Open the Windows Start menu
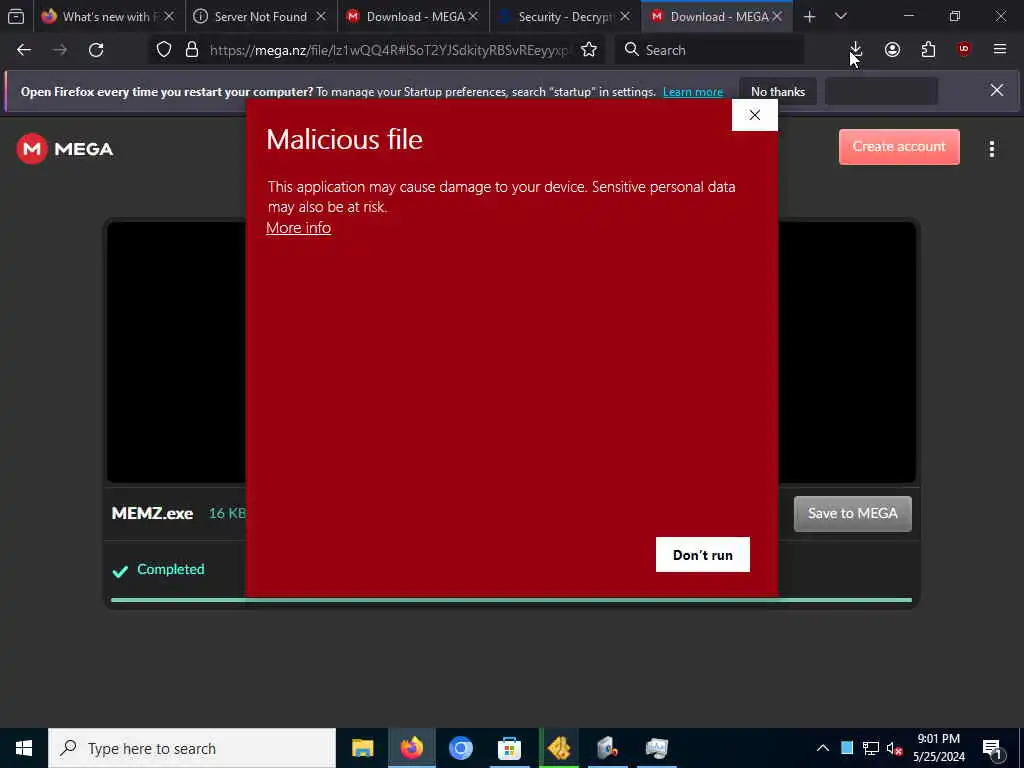Viewport: 1024px width, 768px height. (x=24, y=748)
